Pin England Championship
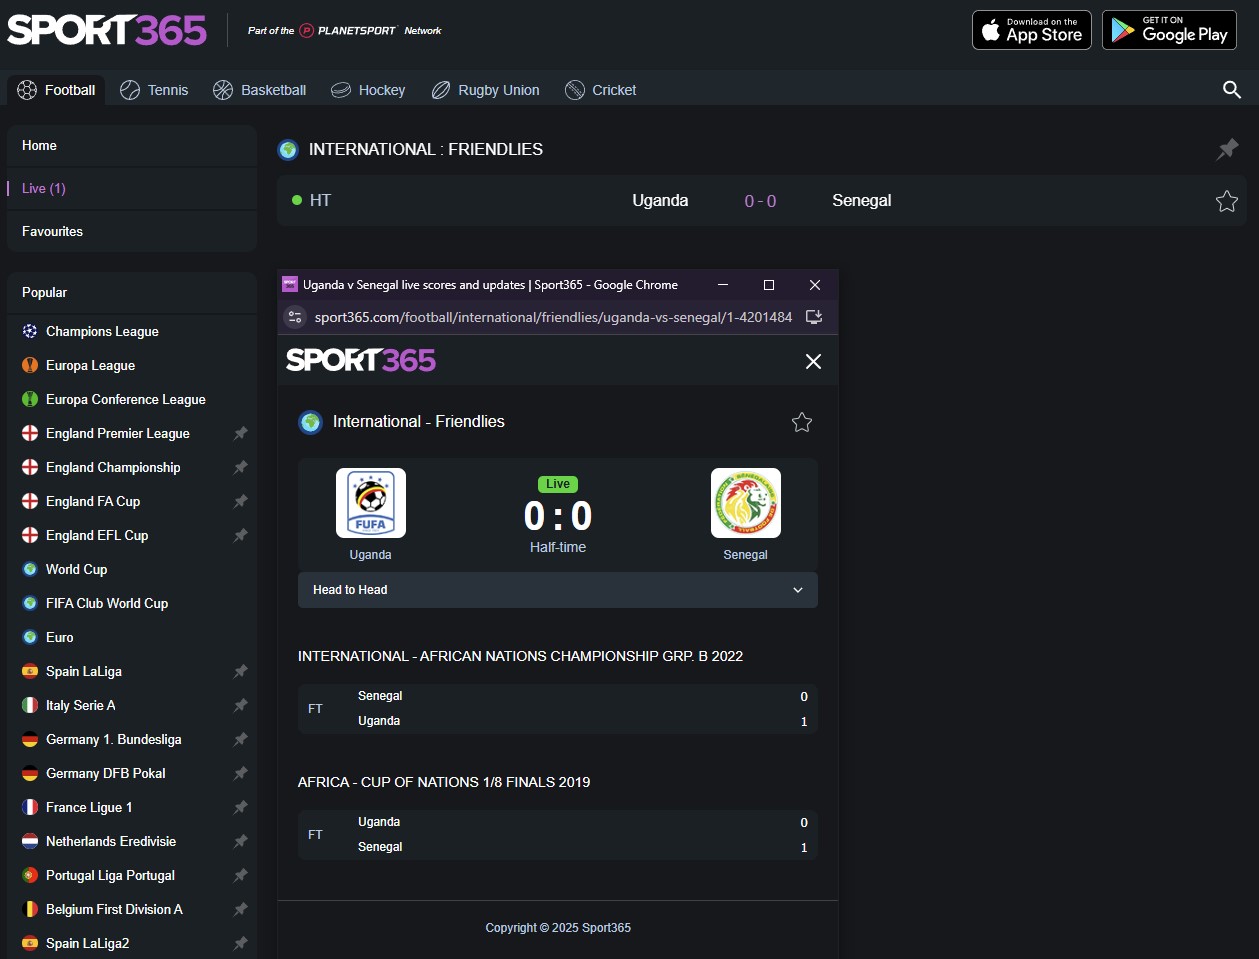The height and width of the screenshot is (959, 1259). pyautogui.click(x=240, y=467)
